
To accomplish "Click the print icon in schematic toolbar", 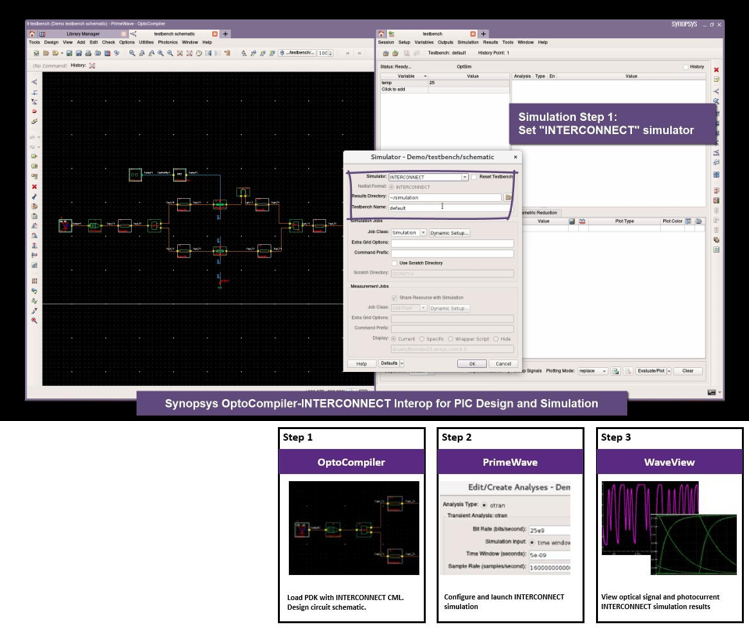I will click(88, 53).
